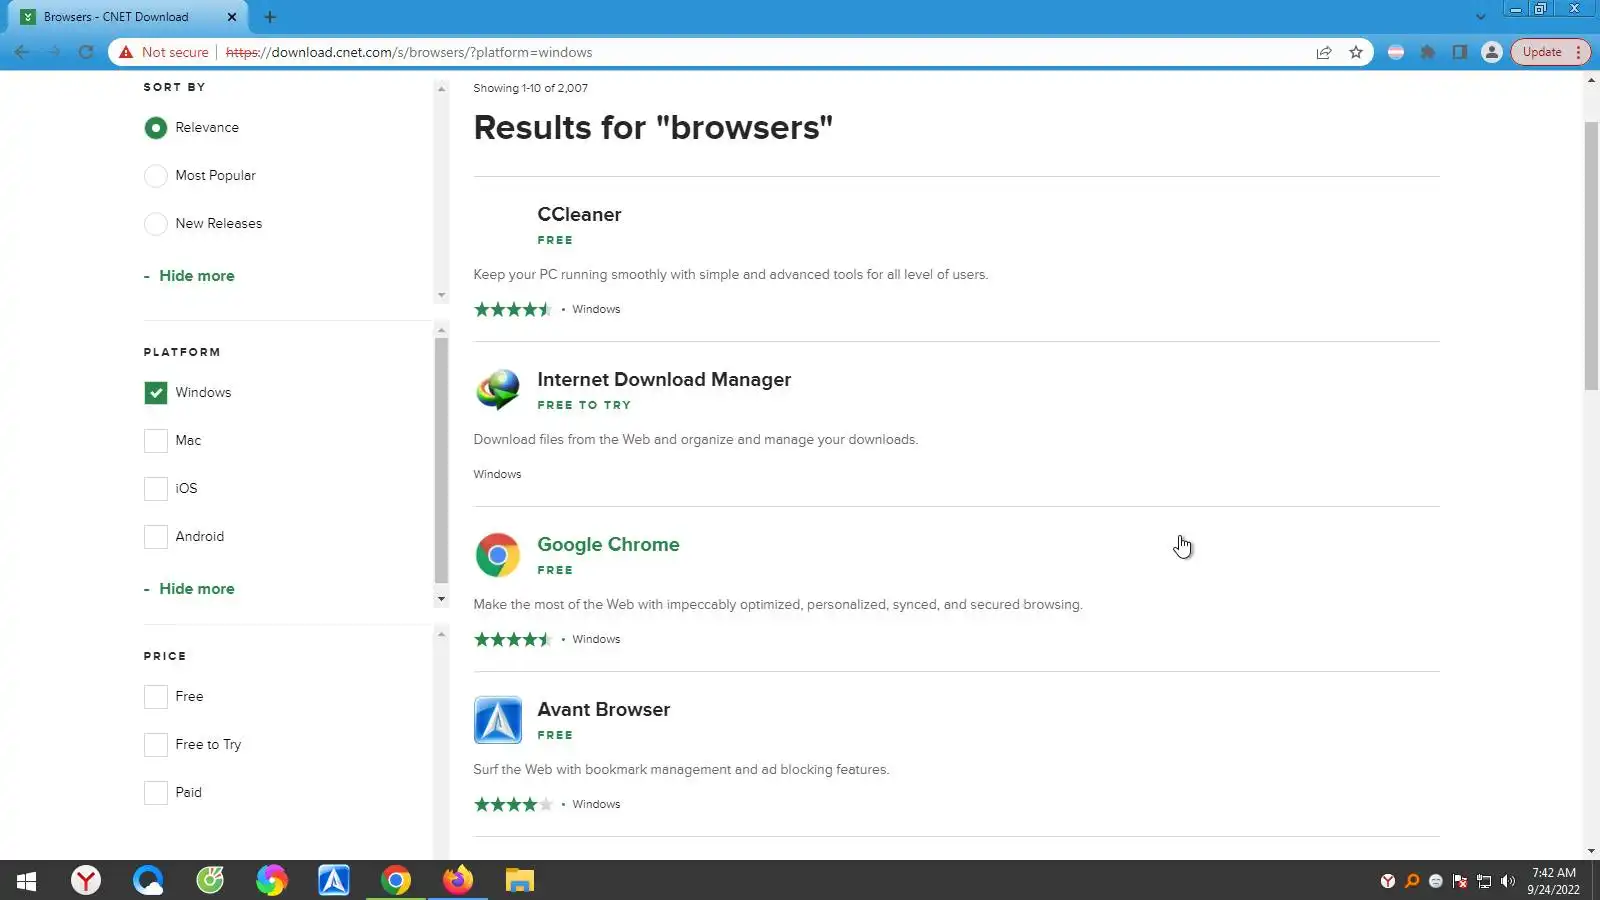Check the Android platform checkbox
The image size is (1600, 900).
(156, 537)
